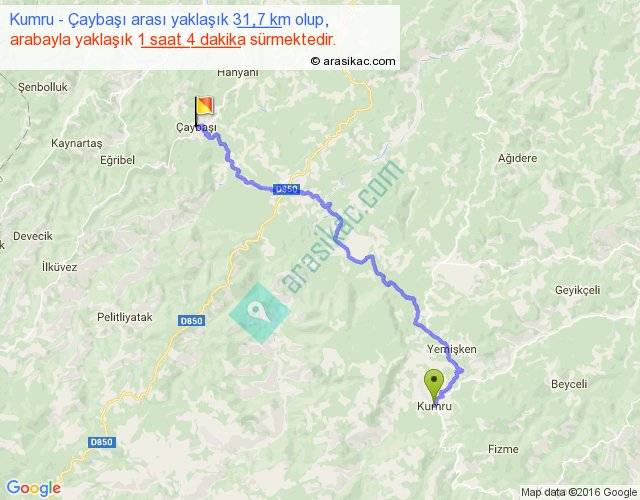Select the Fizme place label

pos(503,449)
